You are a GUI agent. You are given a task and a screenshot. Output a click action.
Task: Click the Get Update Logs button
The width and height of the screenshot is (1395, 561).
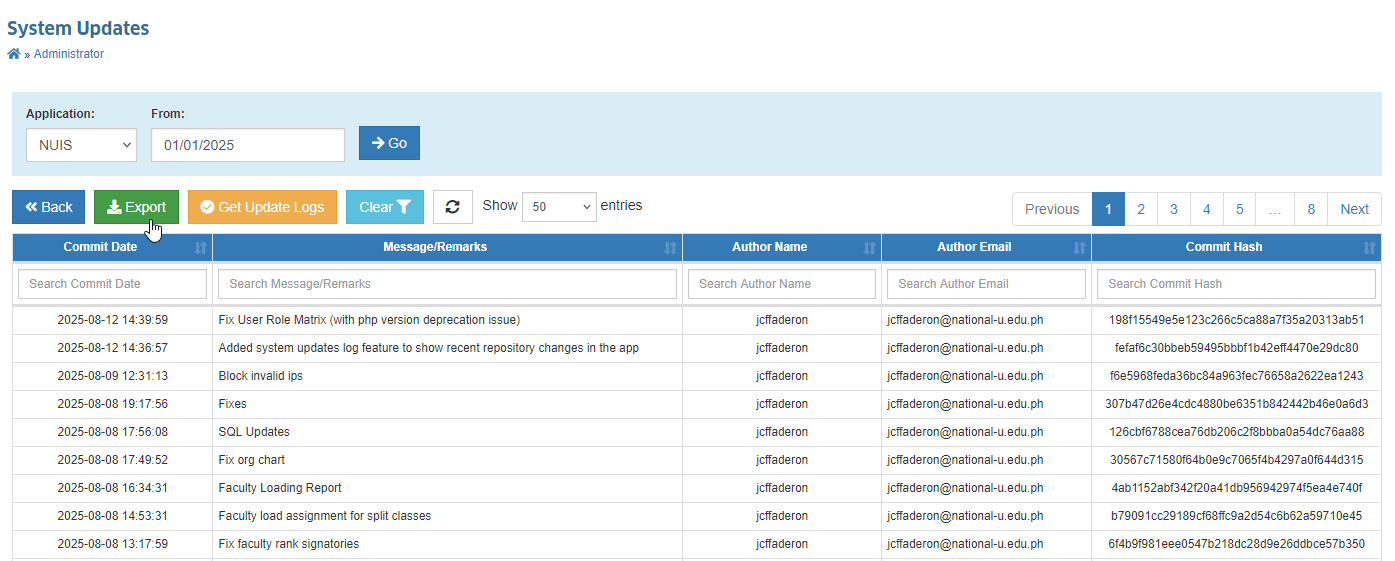point(262,207)
